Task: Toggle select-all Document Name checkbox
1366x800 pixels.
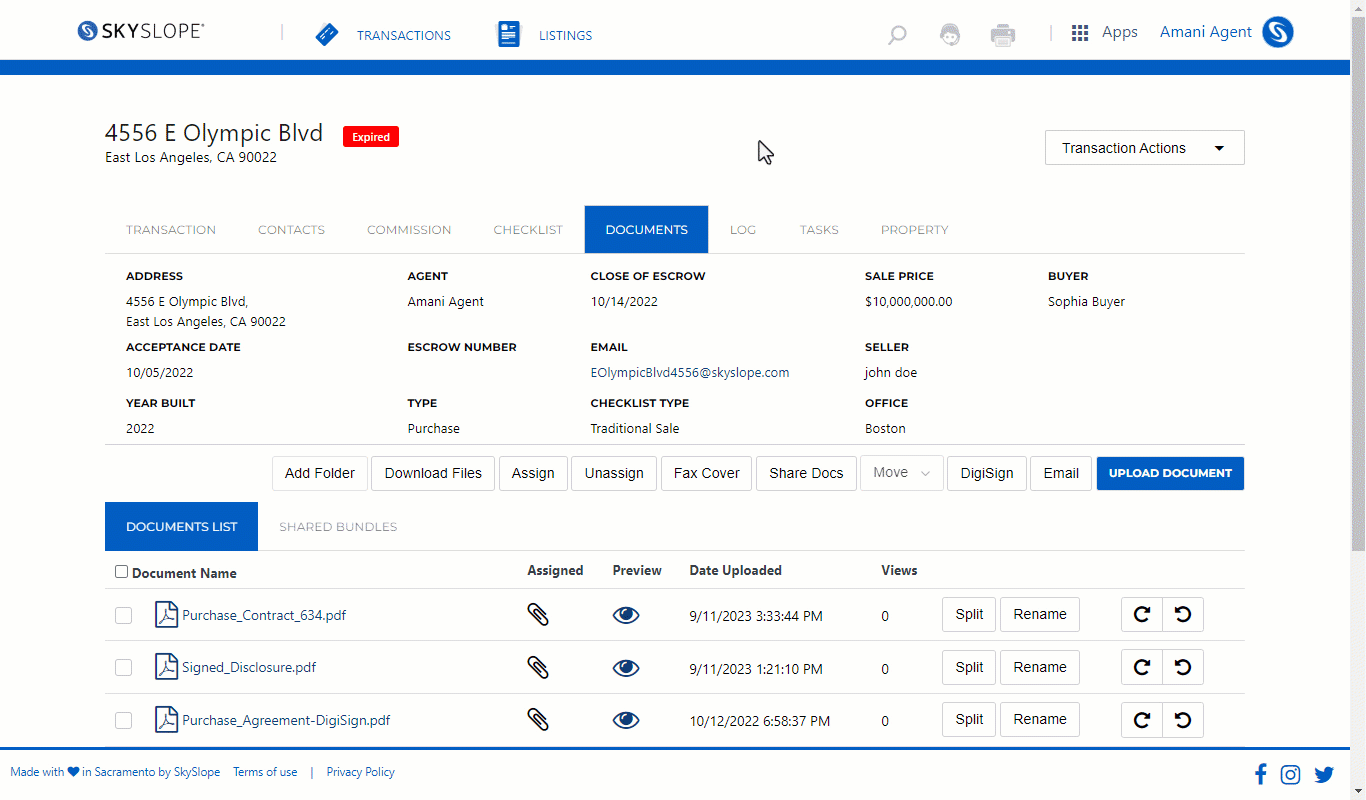Action: [121, 572]
